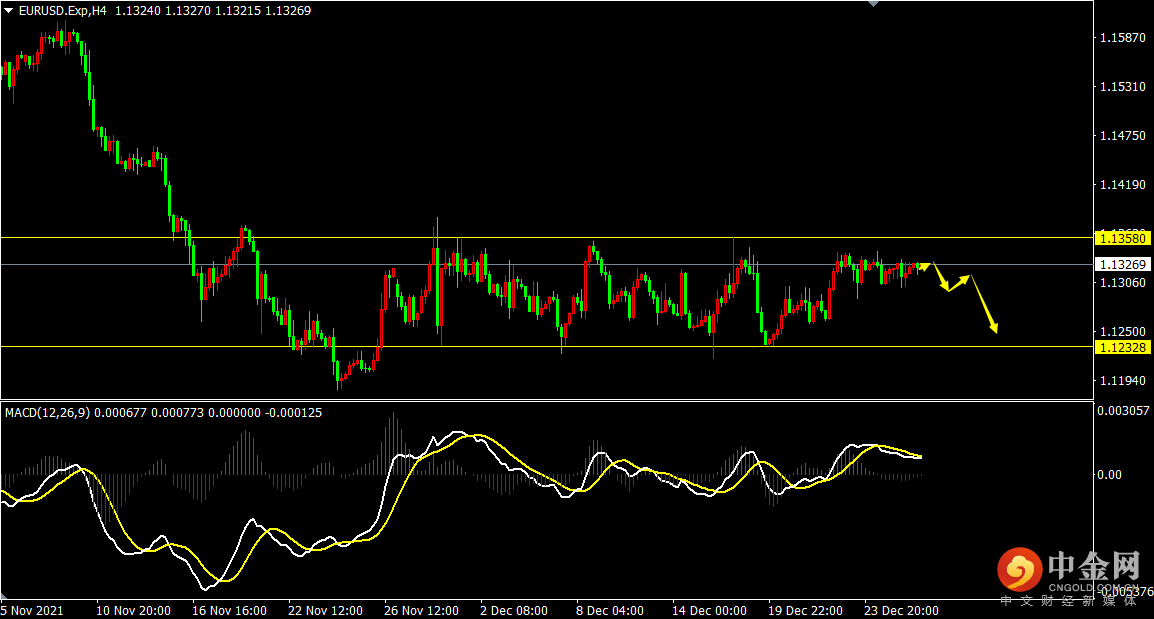
Task: Click the MACD(12,26,9) indicator label
Action: (47, 412)
